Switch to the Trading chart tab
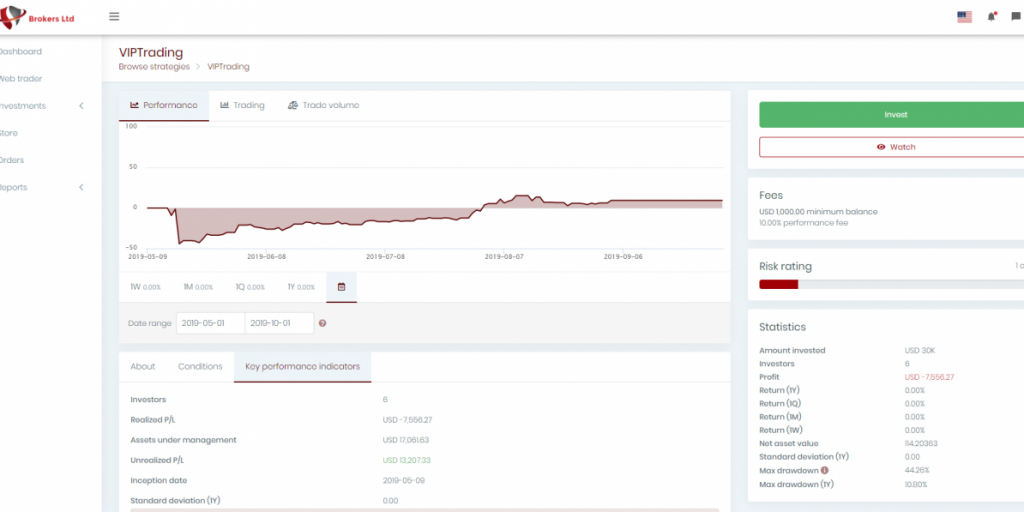This screenshot has width=1024, height=512. point(242,105)
